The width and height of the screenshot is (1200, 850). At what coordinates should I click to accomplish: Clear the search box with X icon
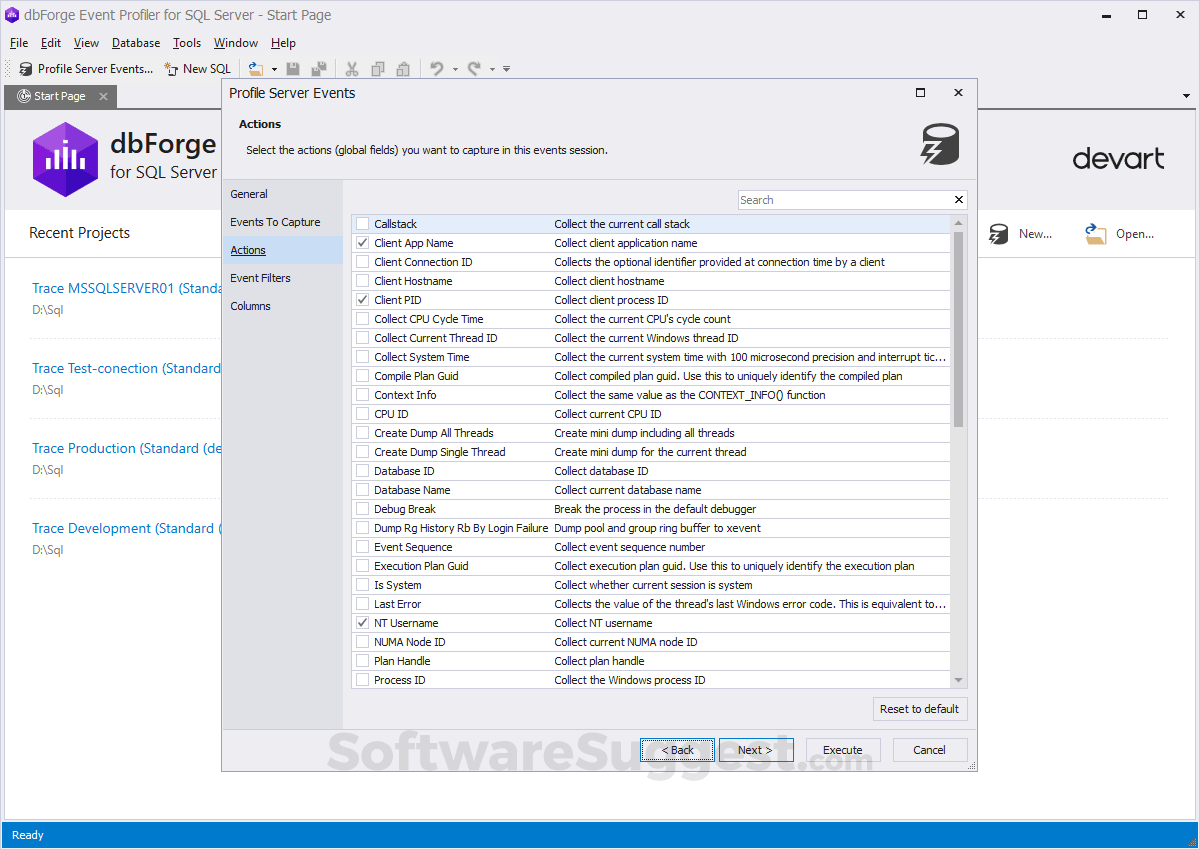coord(959,200)
